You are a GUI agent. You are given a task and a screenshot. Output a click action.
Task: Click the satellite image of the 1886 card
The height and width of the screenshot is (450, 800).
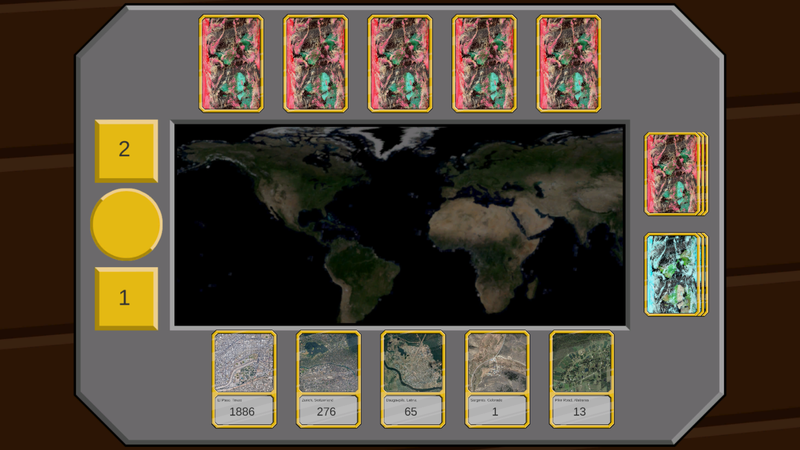(244, 362)
